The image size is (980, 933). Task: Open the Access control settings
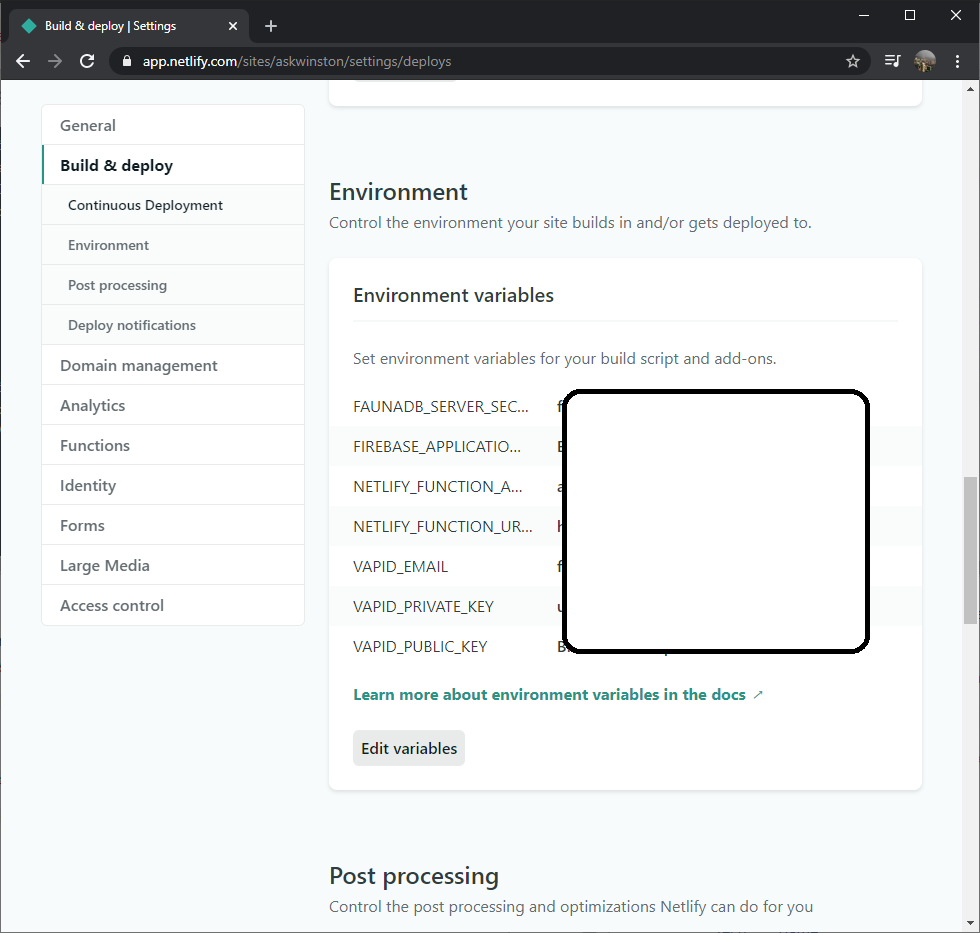coord(110,605)
